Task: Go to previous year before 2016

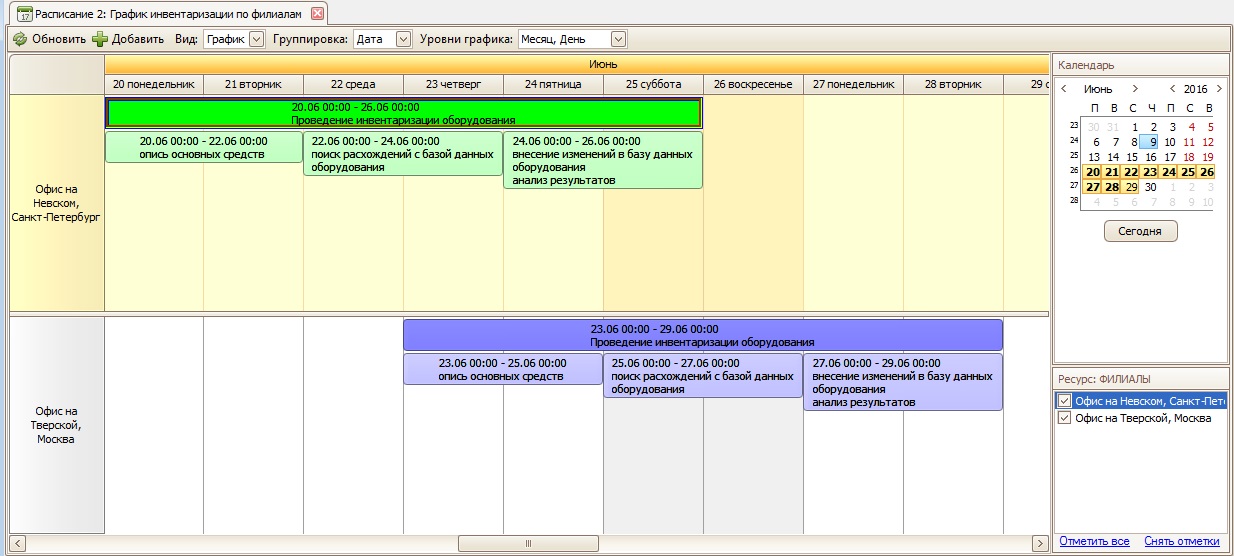Action: (1171, 89)
